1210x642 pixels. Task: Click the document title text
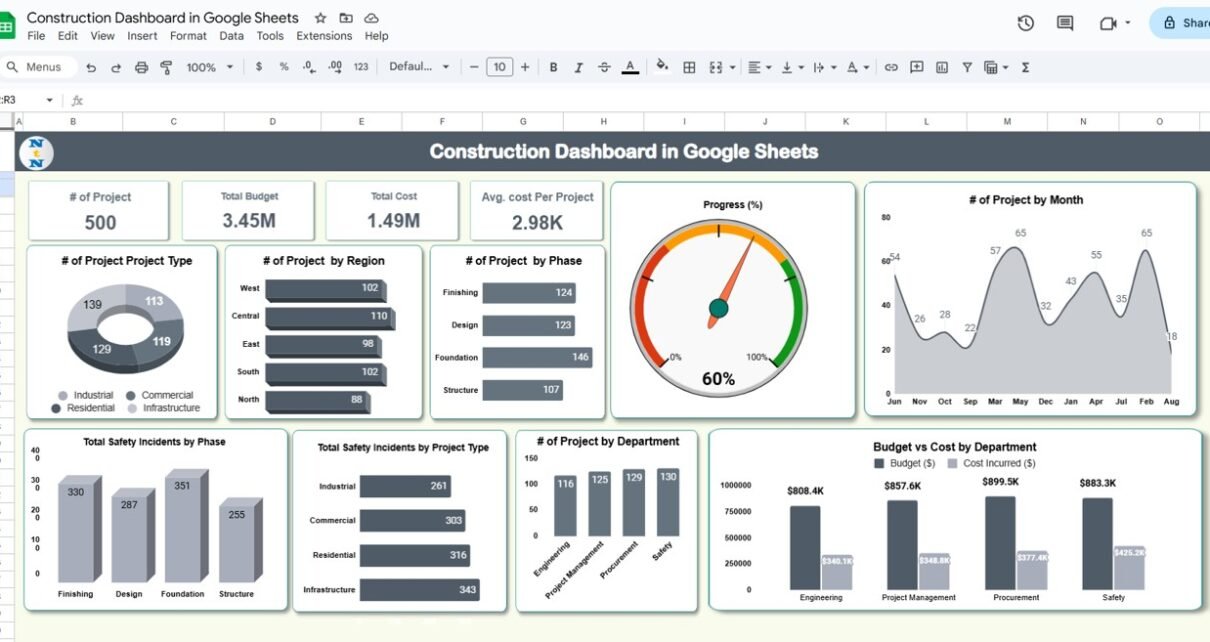click(x=162, y=18)
